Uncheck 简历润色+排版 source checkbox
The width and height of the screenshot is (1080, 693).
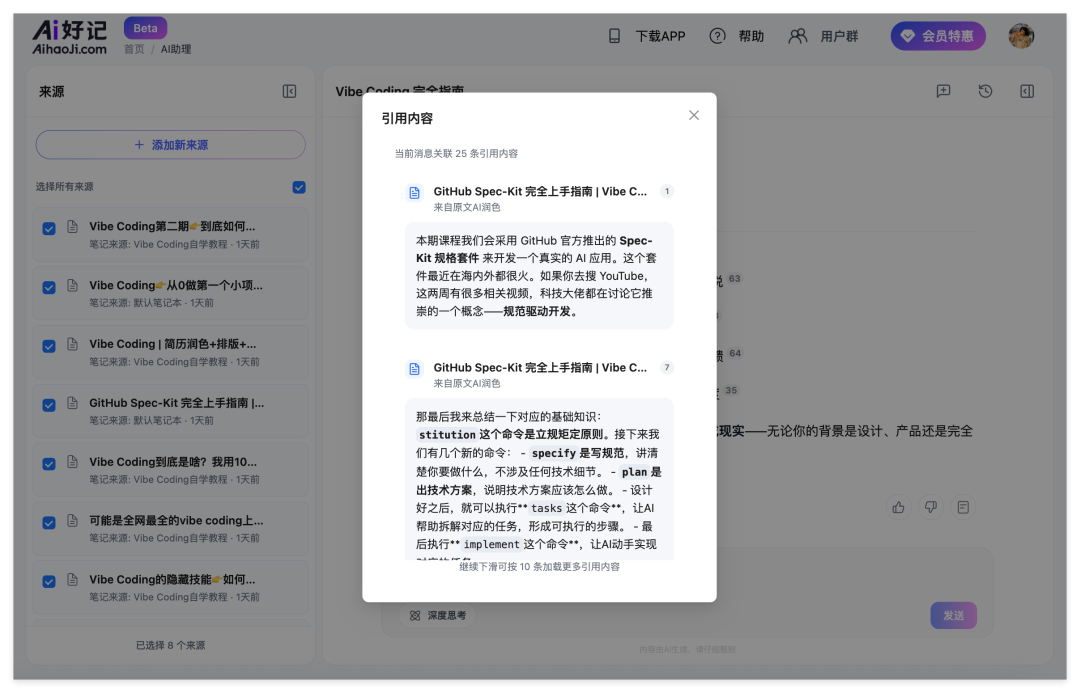click(x=49, y=346)
